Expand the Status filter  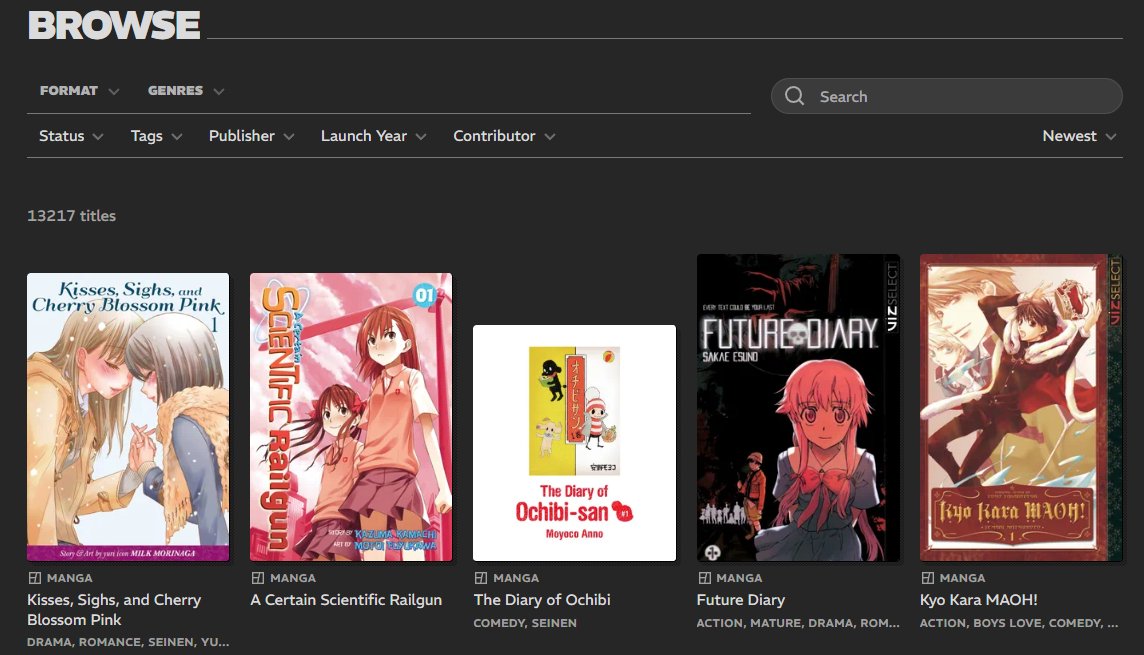[71, 136]
